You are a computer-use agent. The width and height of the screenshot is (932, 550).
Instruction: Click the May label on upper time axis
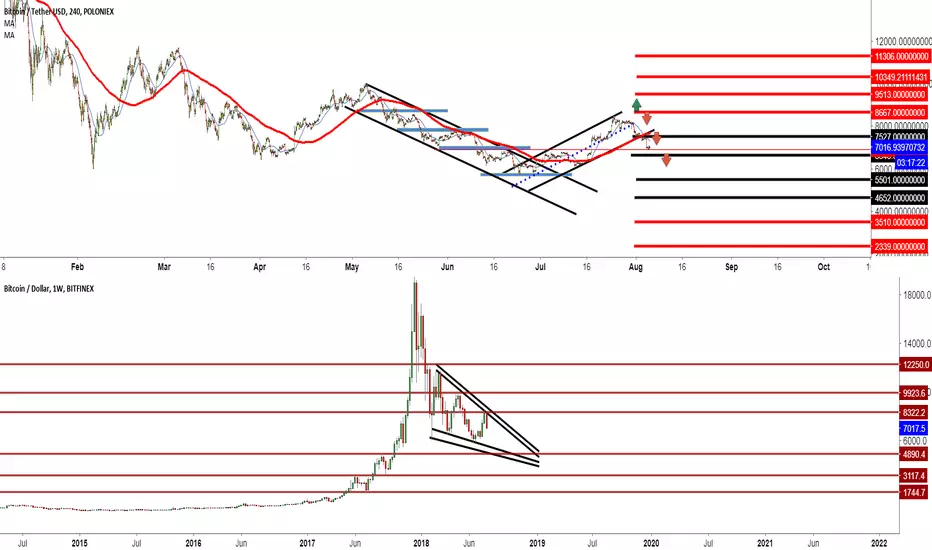(352, 267)
